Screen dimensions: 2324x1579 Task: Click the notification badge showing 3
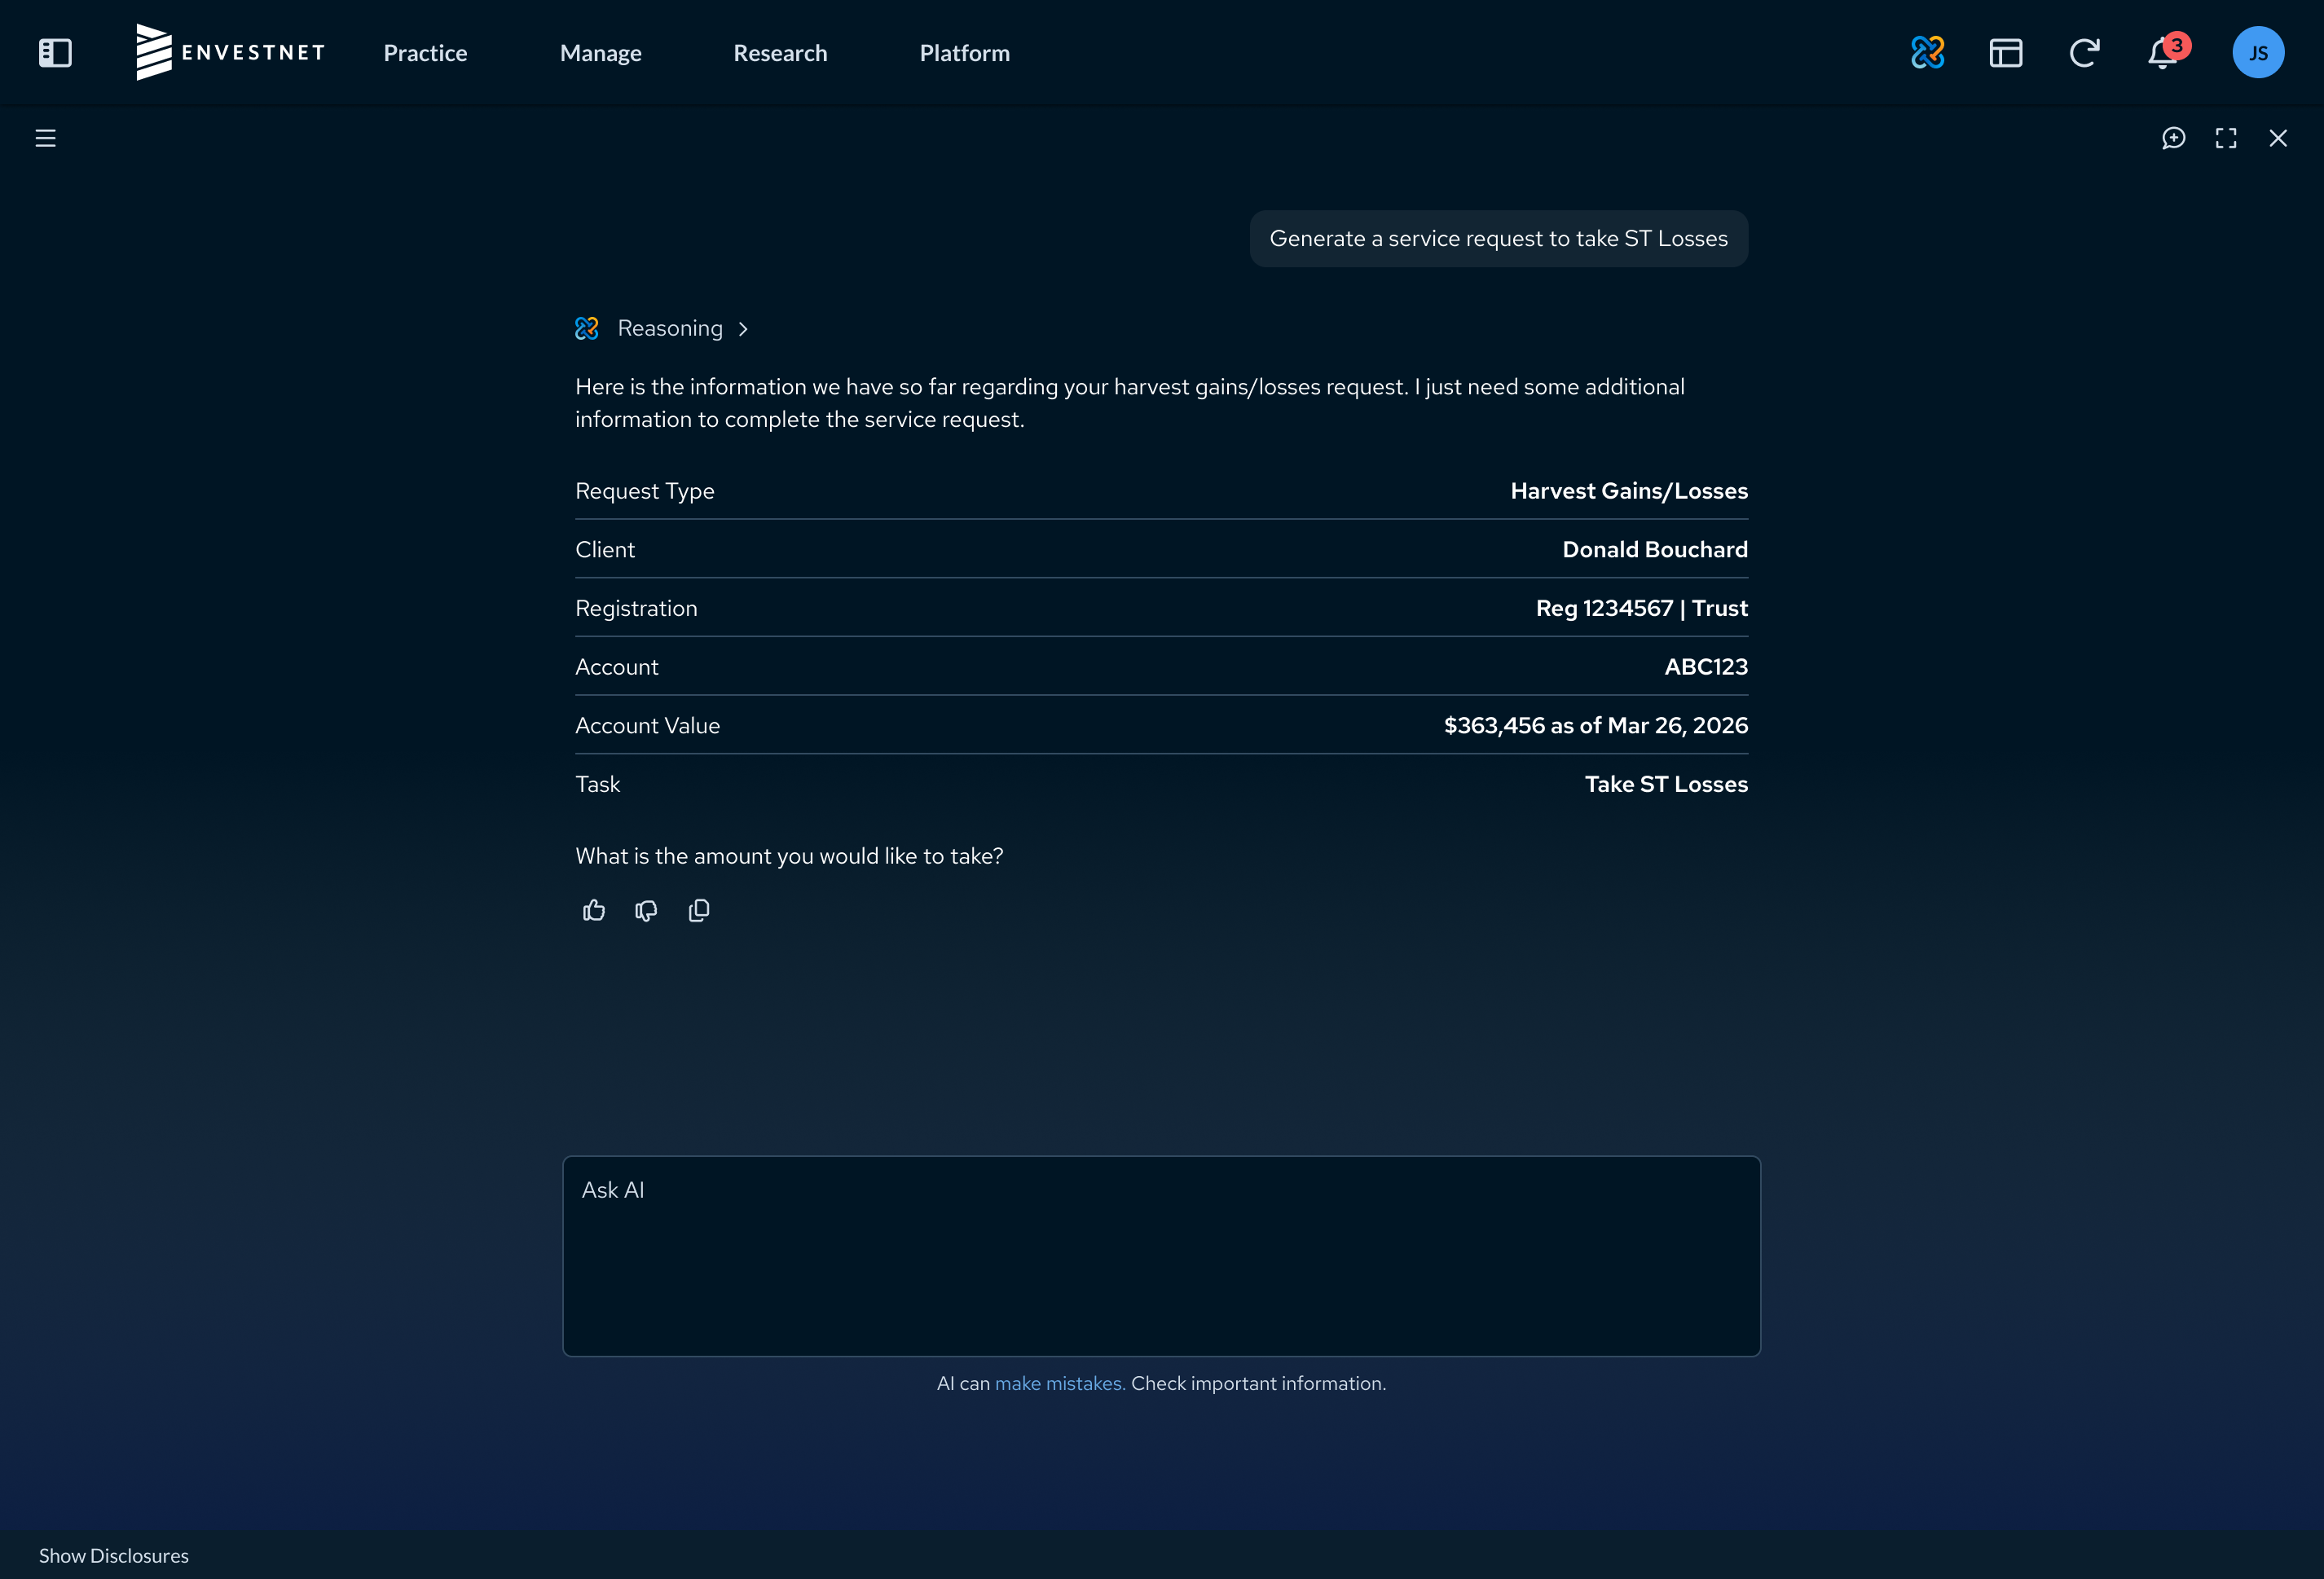pos(2177,45)
